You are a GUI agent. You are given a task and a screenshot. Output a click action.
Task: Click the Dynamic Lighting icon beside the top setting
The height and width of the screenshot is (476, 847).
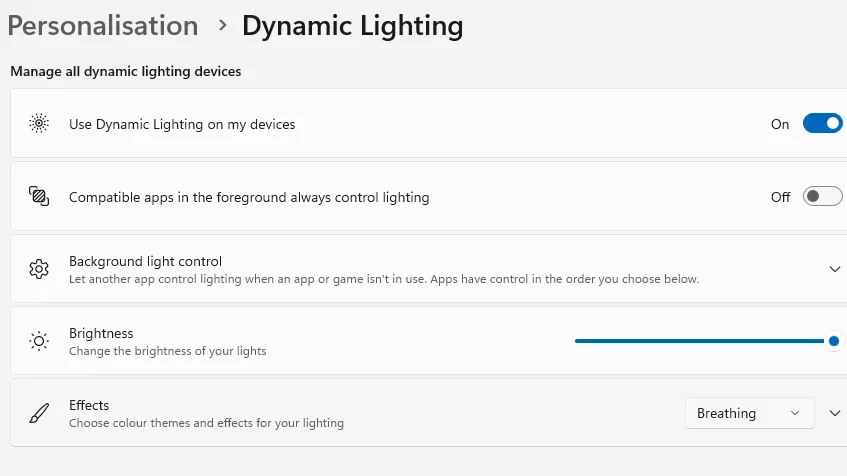pos(39,124)
